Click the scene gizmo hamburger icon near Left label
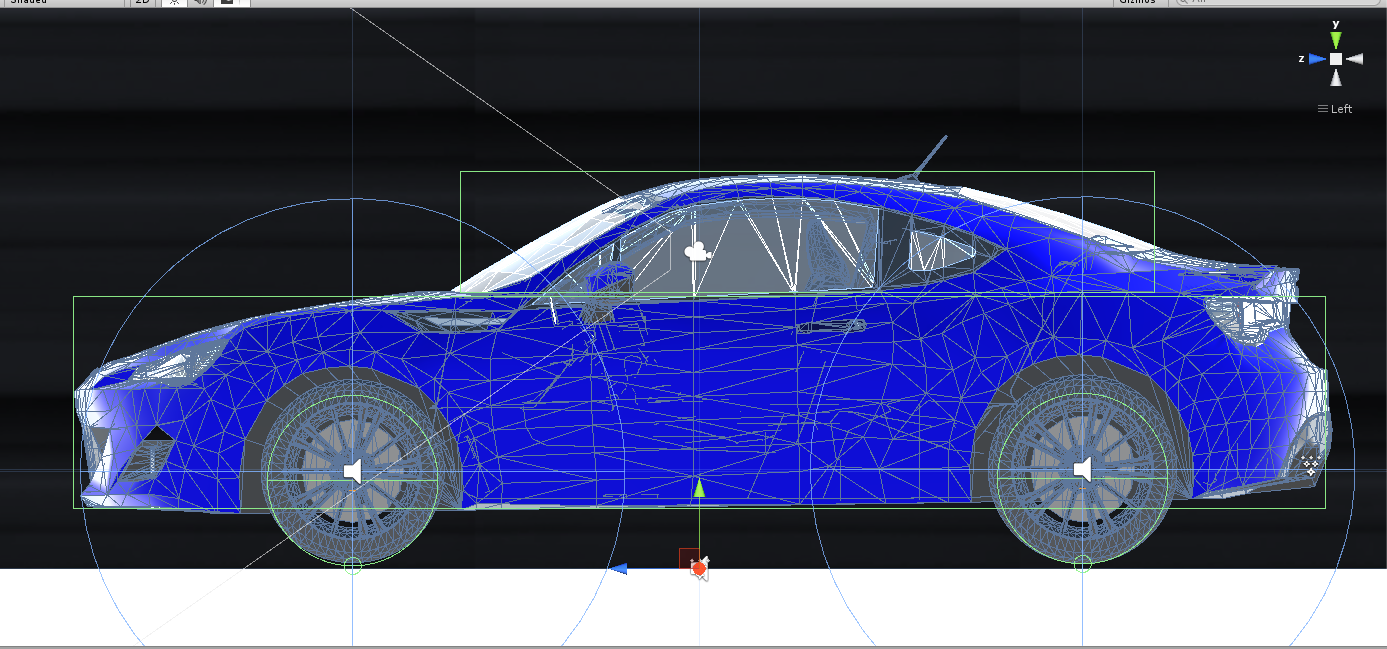 [x=1322, y=108]
